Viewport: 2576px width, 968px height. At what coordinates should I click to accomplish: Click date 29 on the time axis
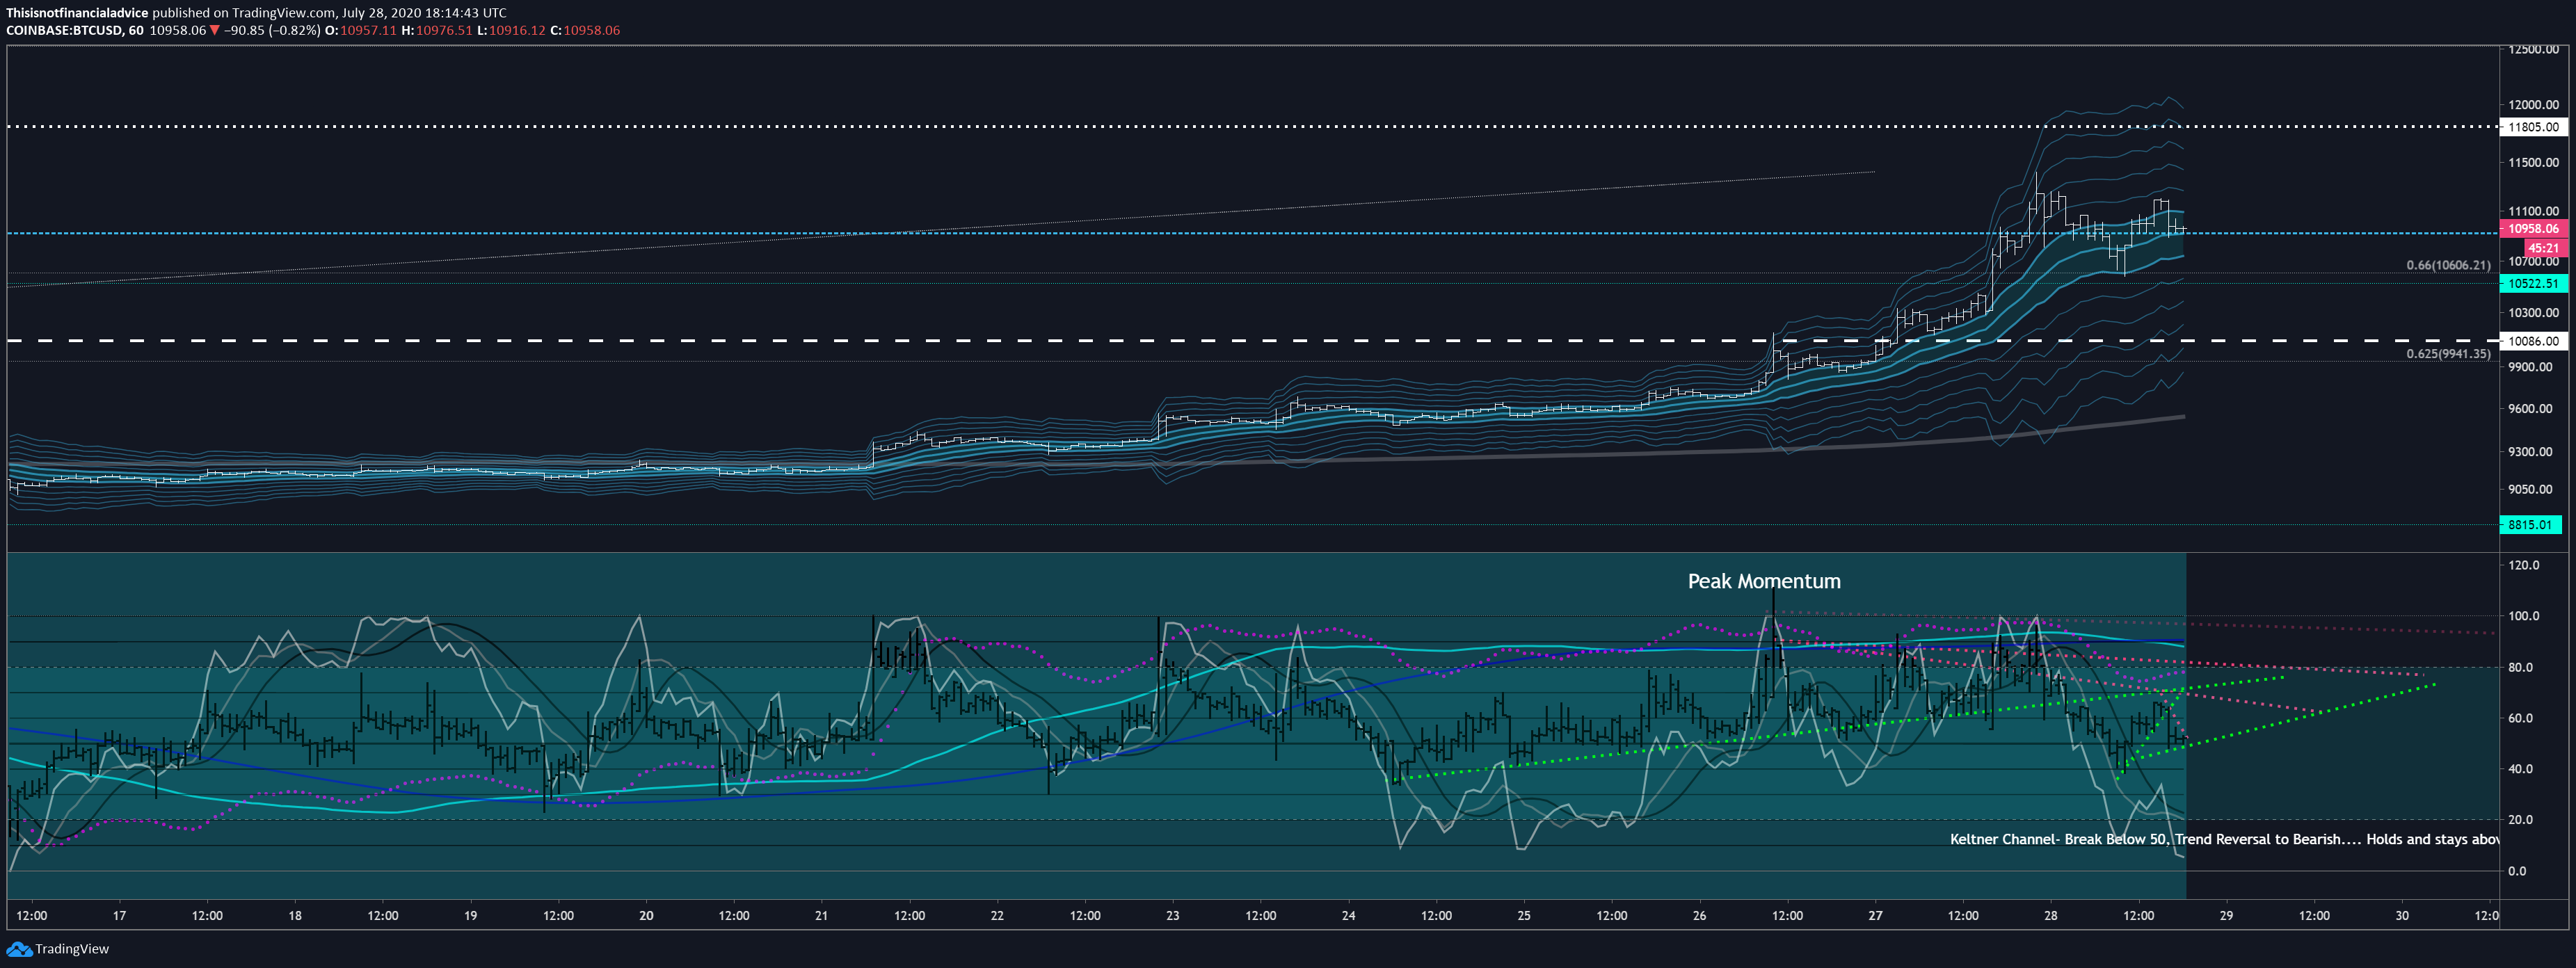[x=2226, y=915]
